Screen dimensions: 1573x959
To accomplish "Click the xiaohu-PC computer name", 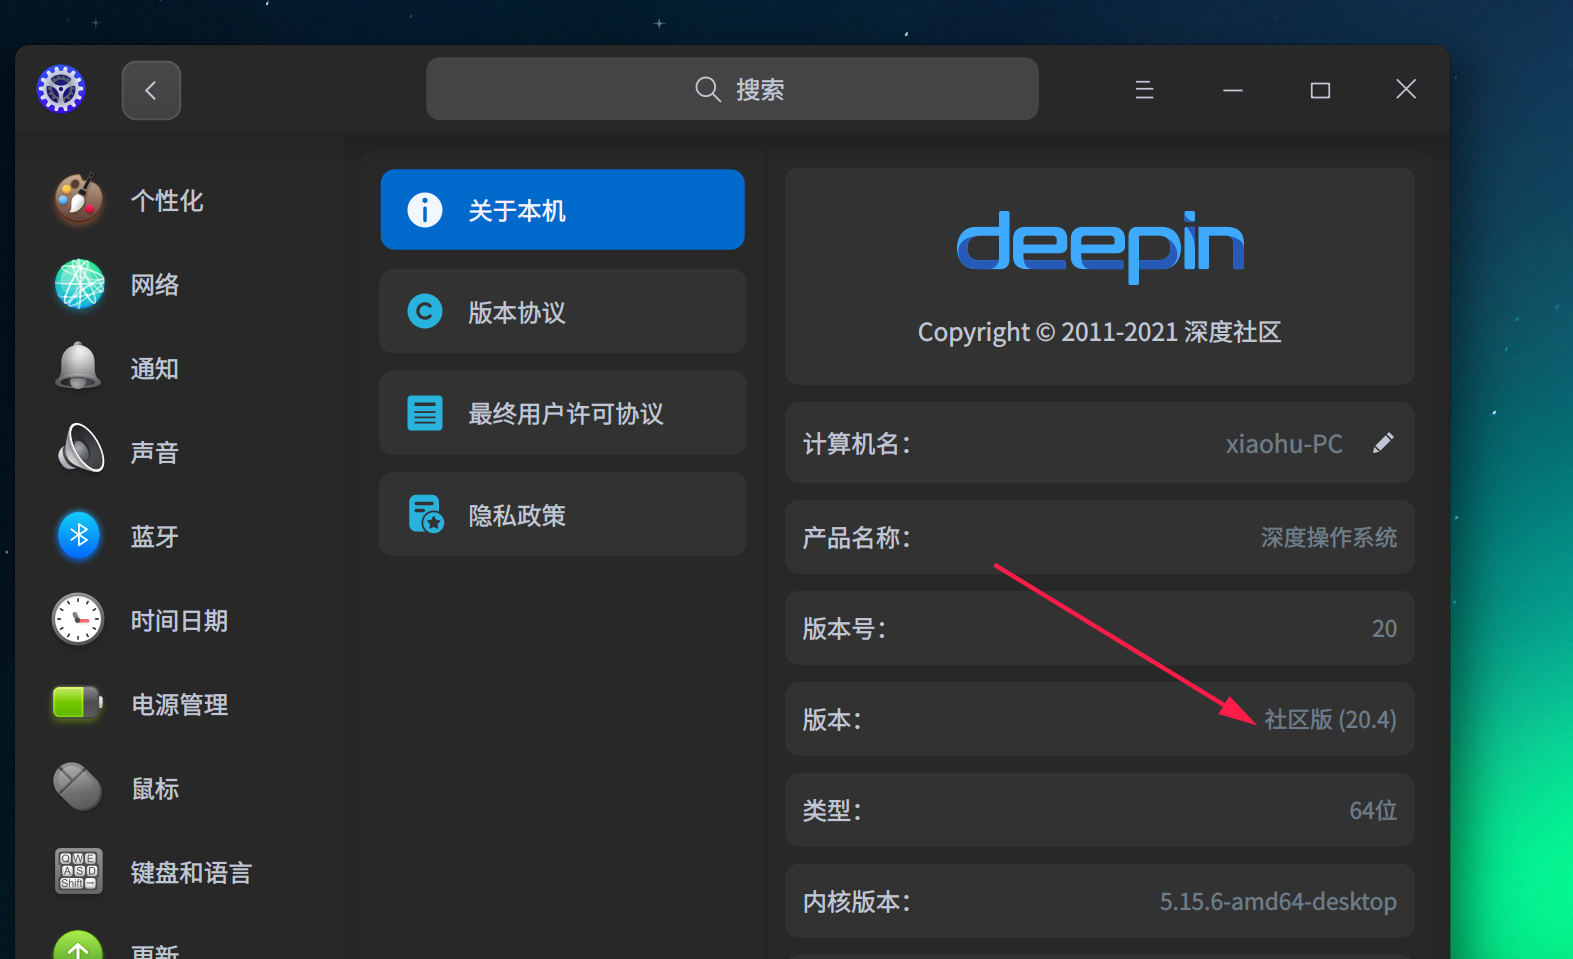I will (1284, 444).
